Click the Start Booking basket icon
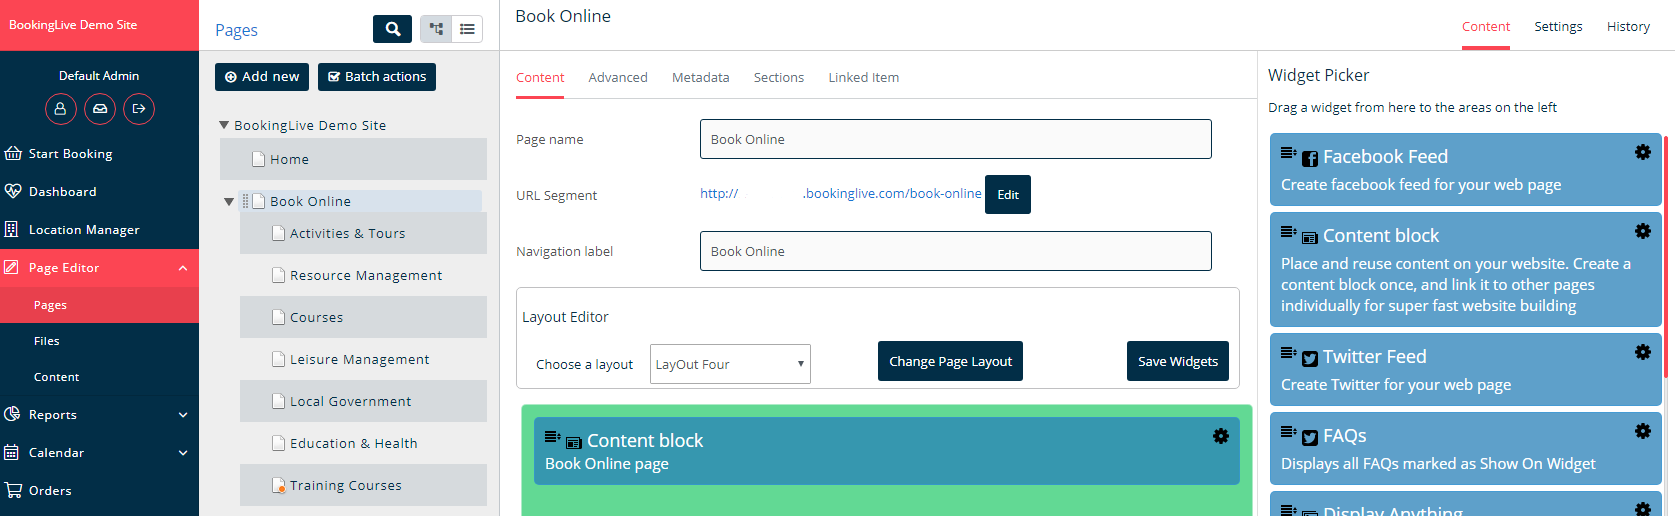 [x=13, y=153]
